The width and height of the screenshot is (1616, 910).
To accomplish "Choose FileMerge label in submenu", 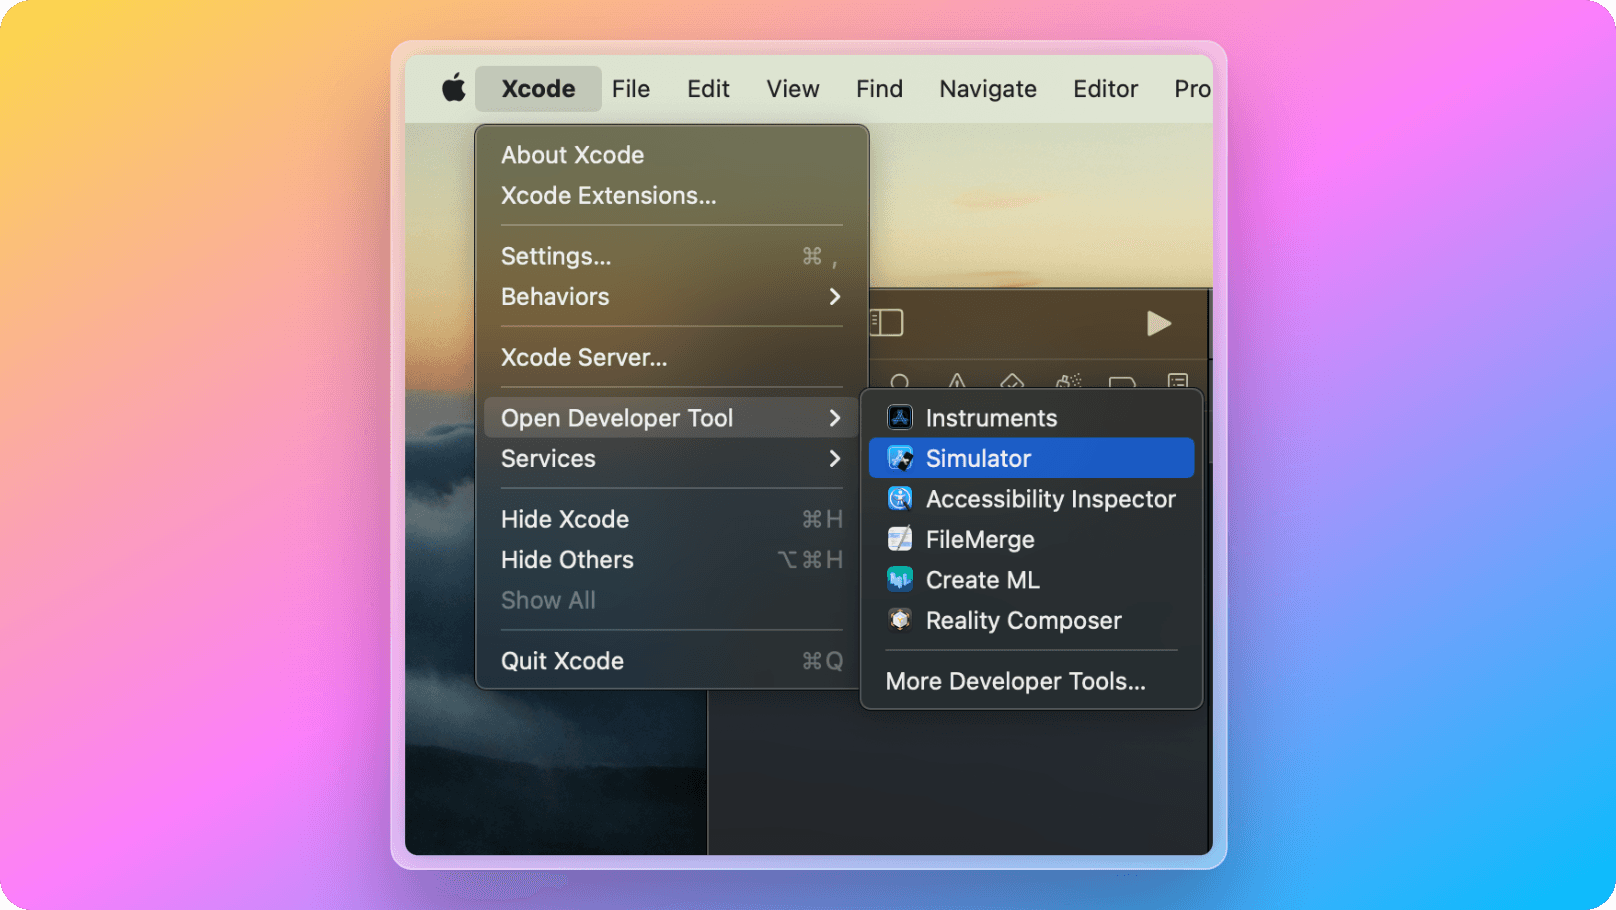I will point(980,539).
